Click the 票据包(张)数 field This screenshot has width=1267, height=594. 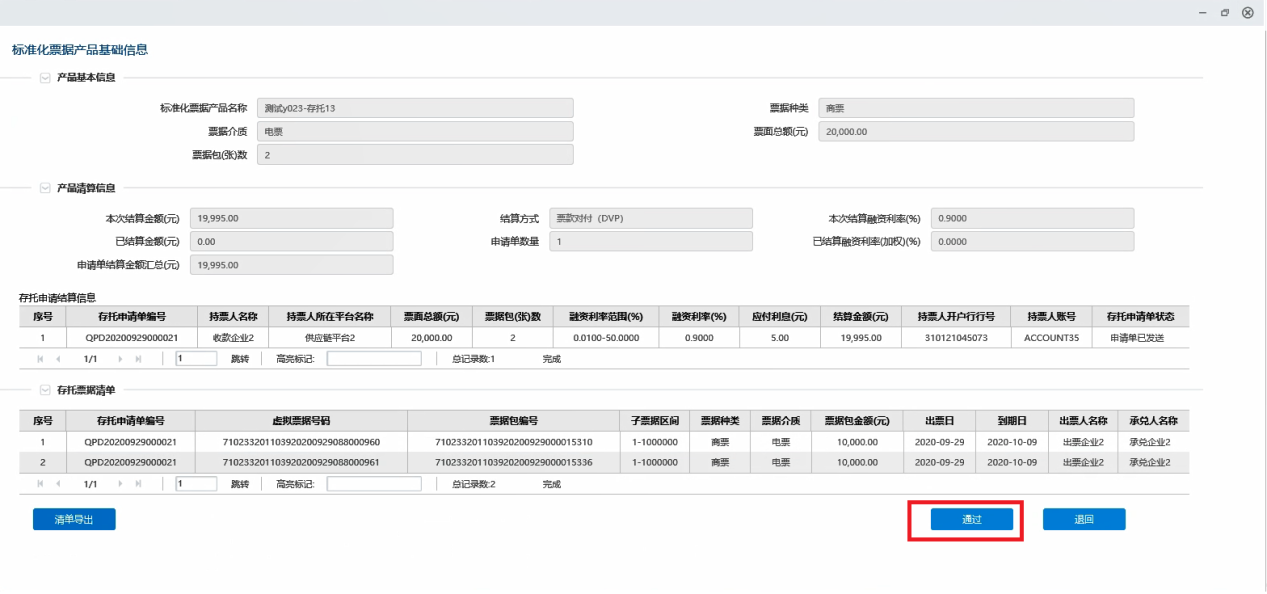[415, 155]
